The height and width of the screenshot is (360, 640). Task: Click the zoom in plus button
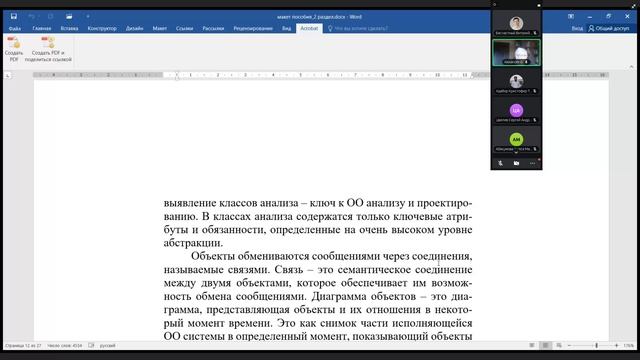[616, 346]
